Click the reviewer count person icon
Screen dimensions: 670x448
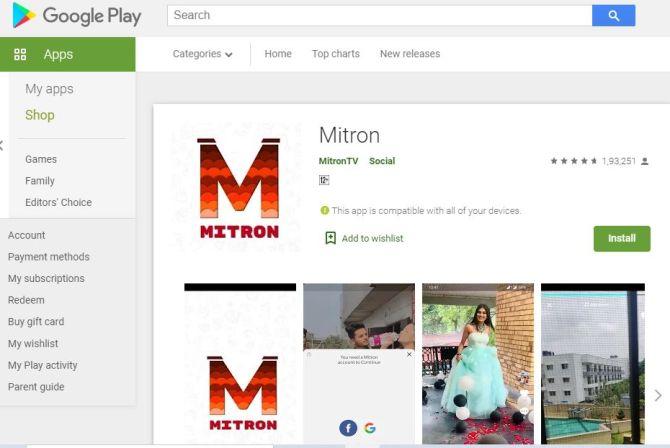click(645, 161)
